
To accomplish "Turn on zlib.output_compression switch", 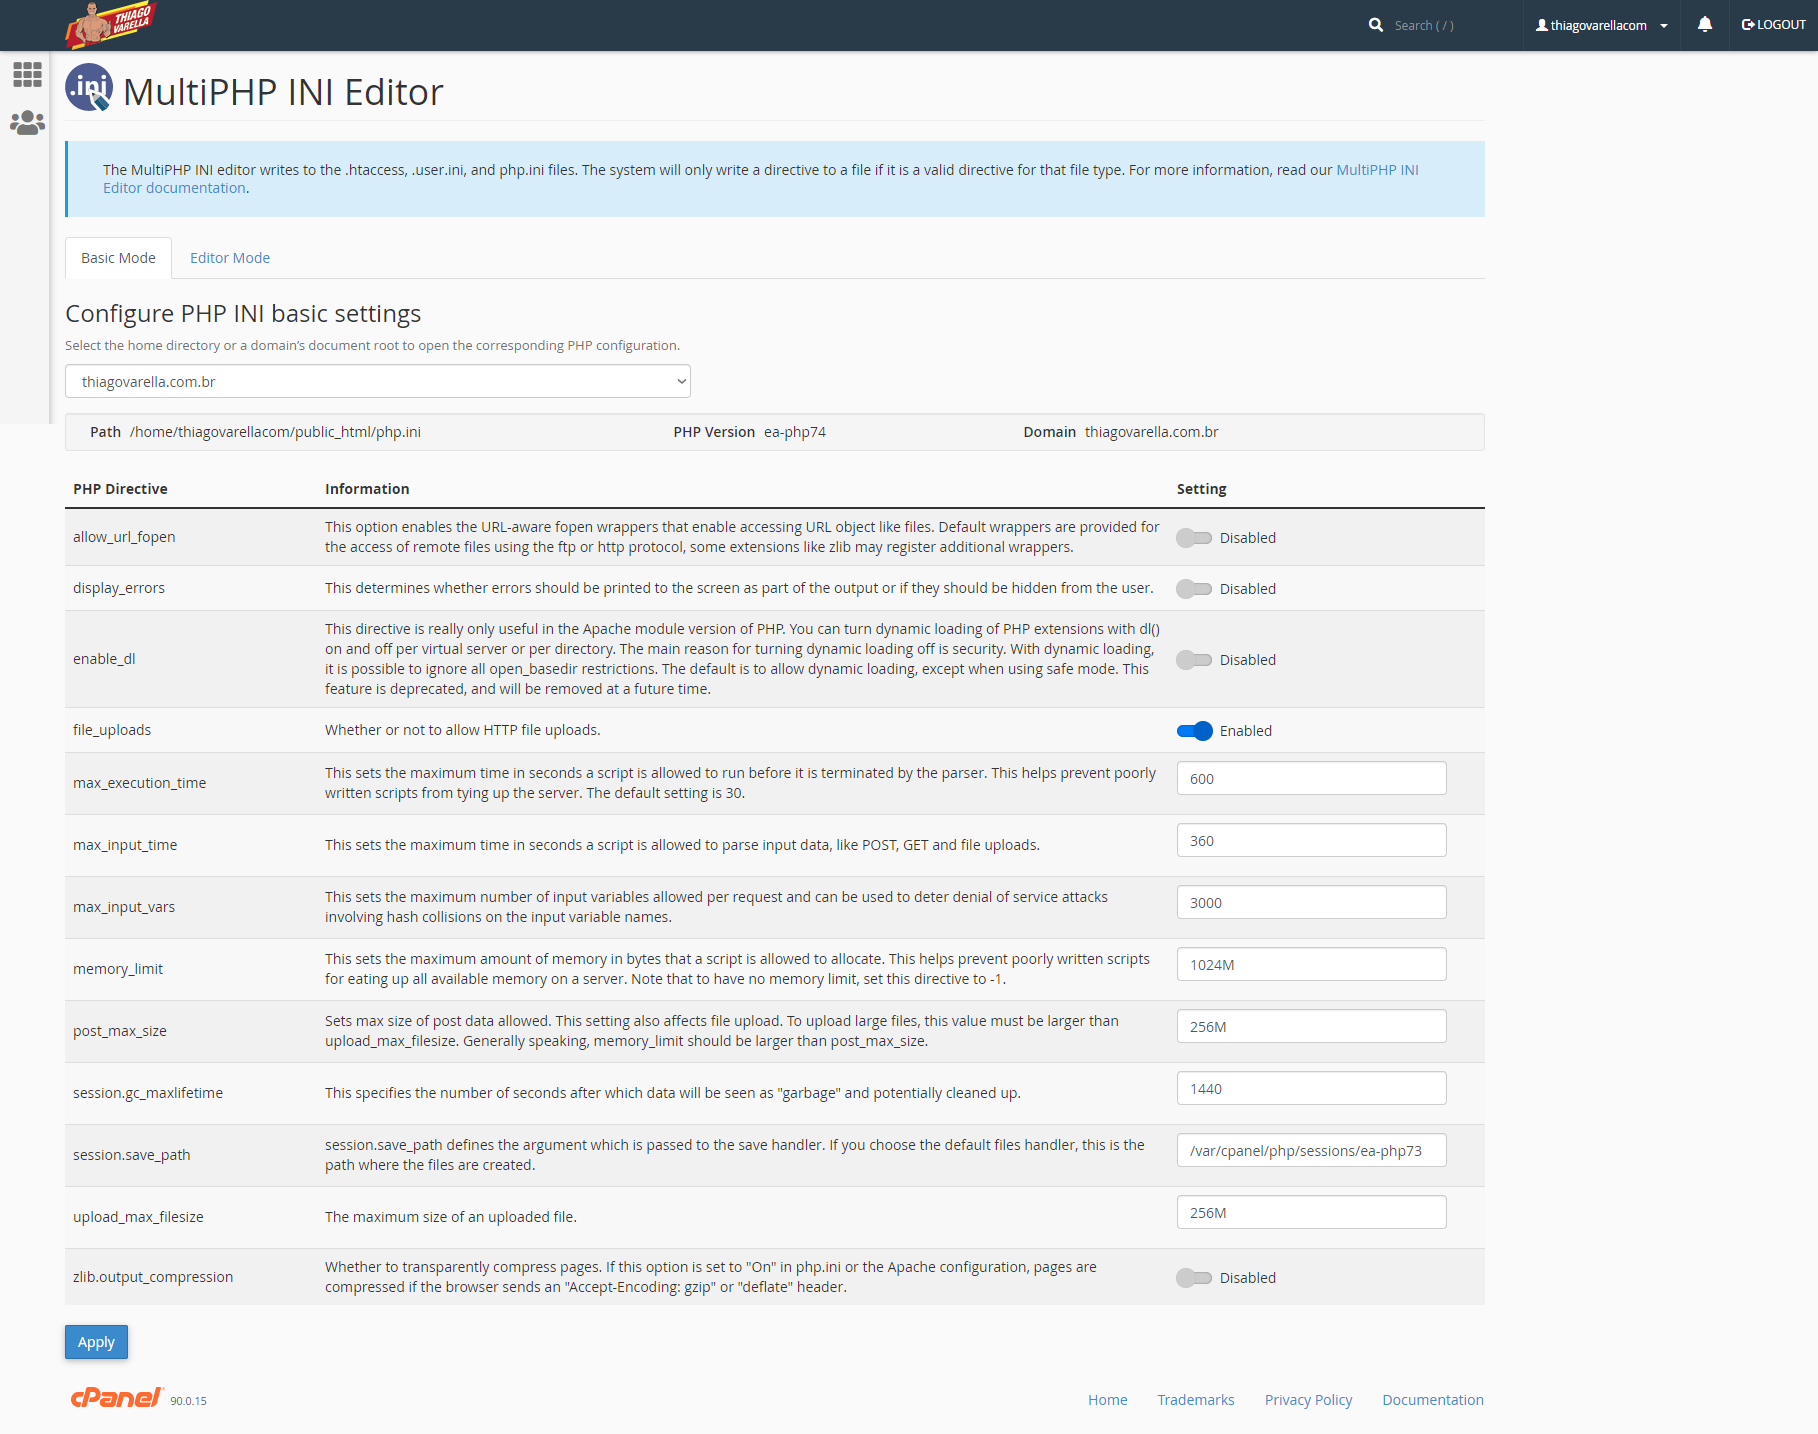I will point(1194,1278).
